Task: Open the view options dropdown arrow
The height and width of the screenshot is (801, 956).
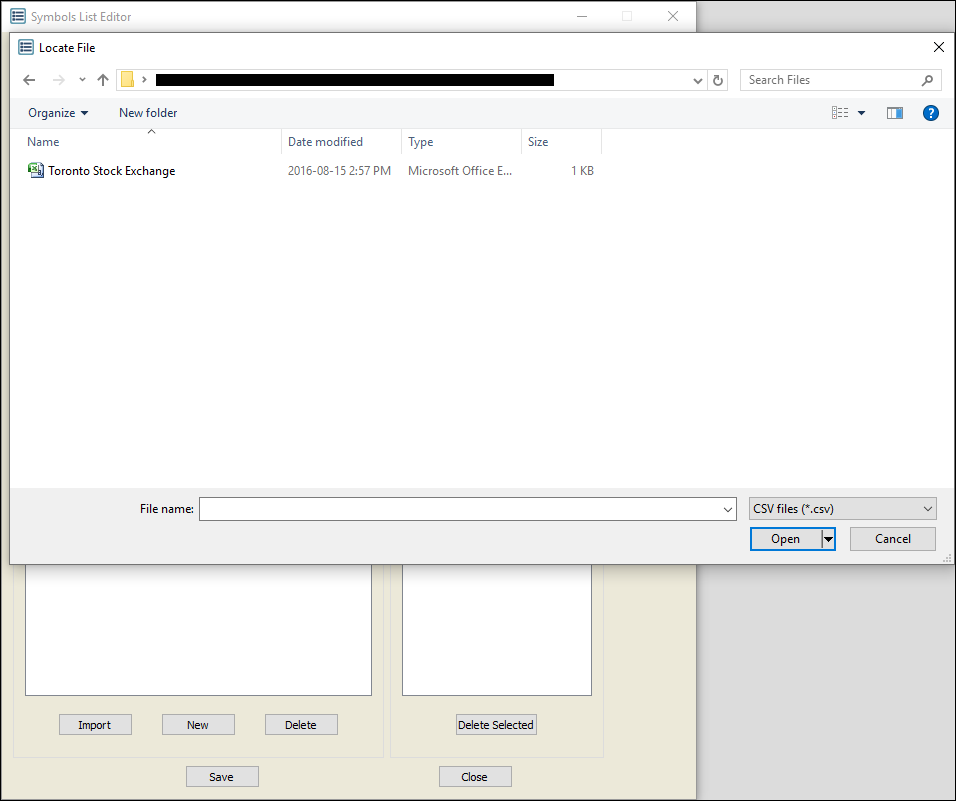Action: [862, 113]
